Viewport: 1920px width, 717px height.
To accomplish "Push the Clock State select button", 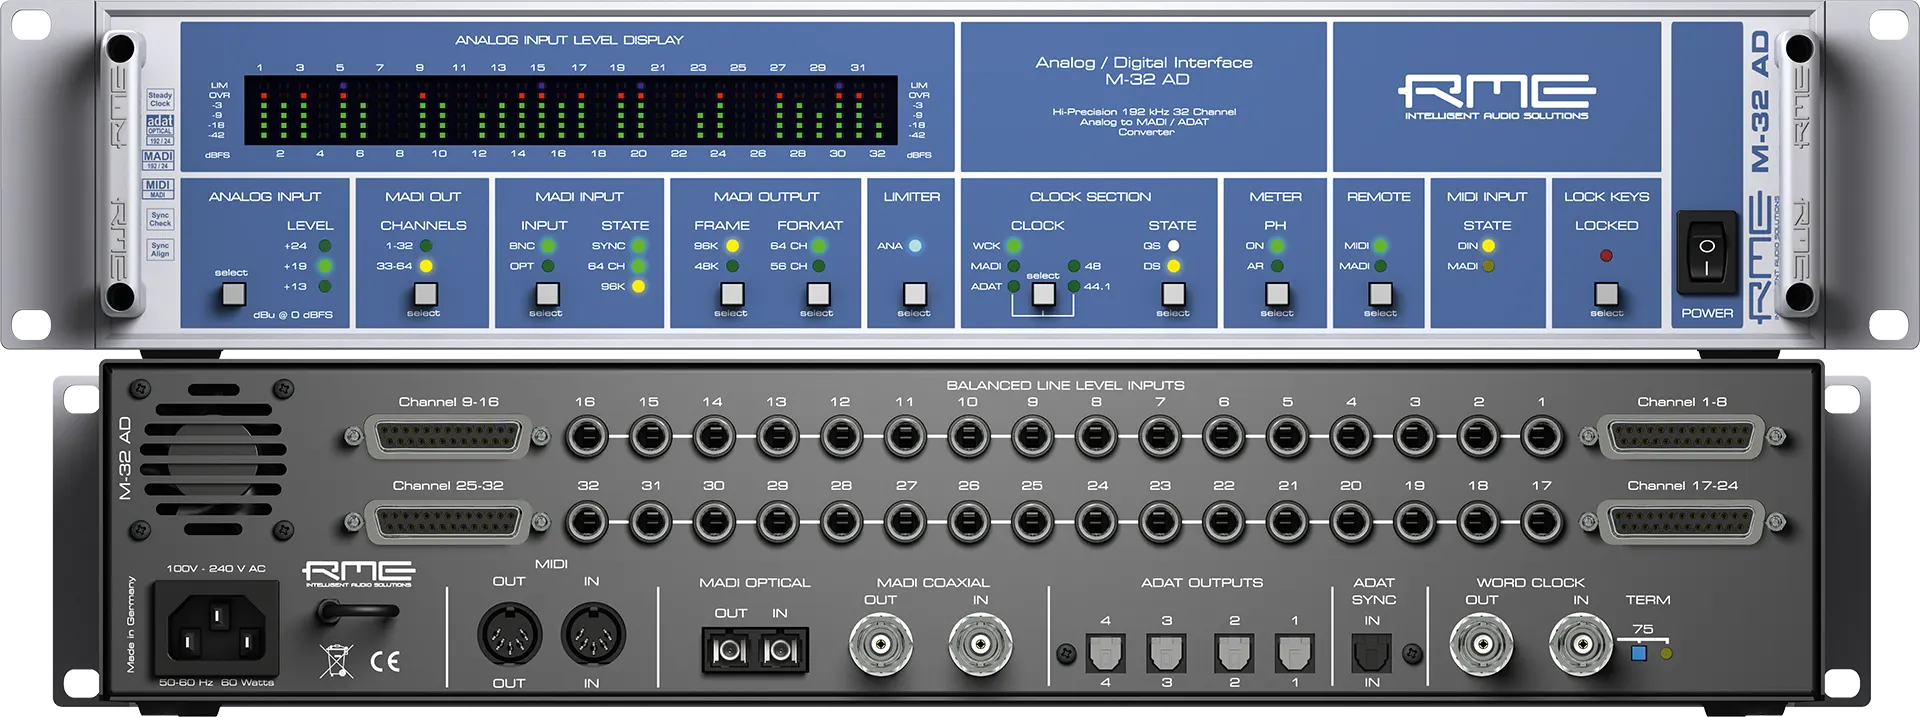I will pyautogui.click(x=1173, y=294).
